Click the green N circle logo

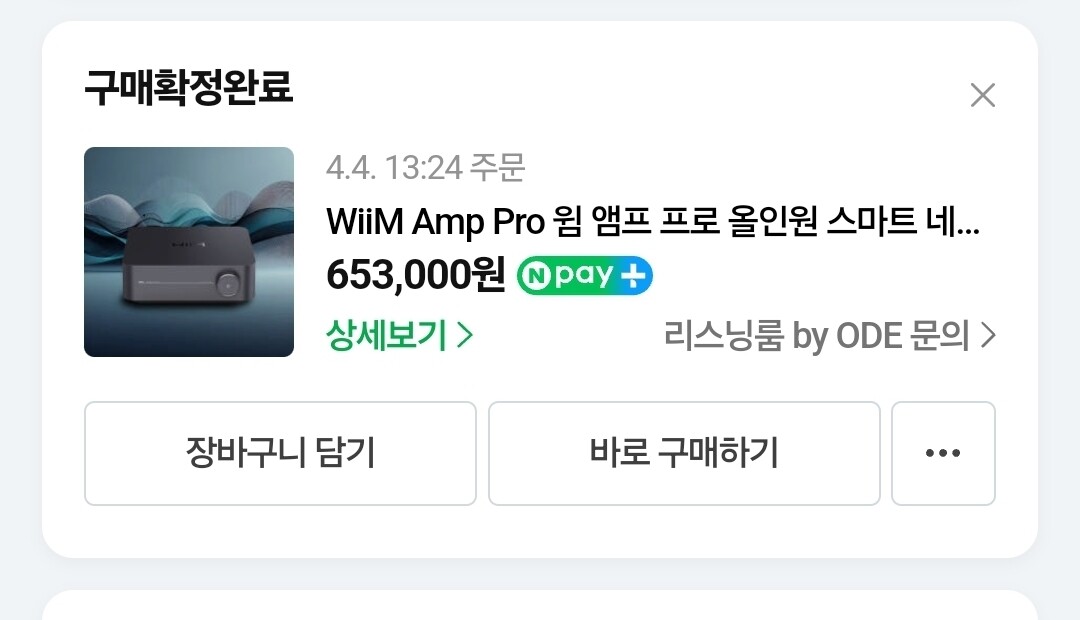point(536,276)
